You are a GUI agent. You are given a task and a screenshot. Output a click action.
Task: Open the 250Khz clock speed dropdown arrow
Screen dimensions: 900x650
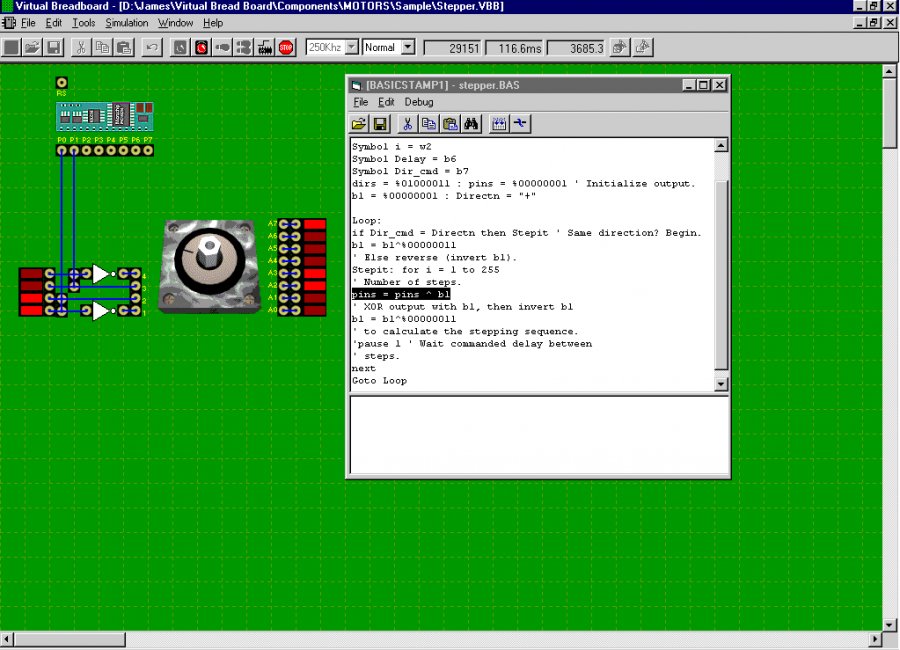pyautogui.click(x=352, y=47)
